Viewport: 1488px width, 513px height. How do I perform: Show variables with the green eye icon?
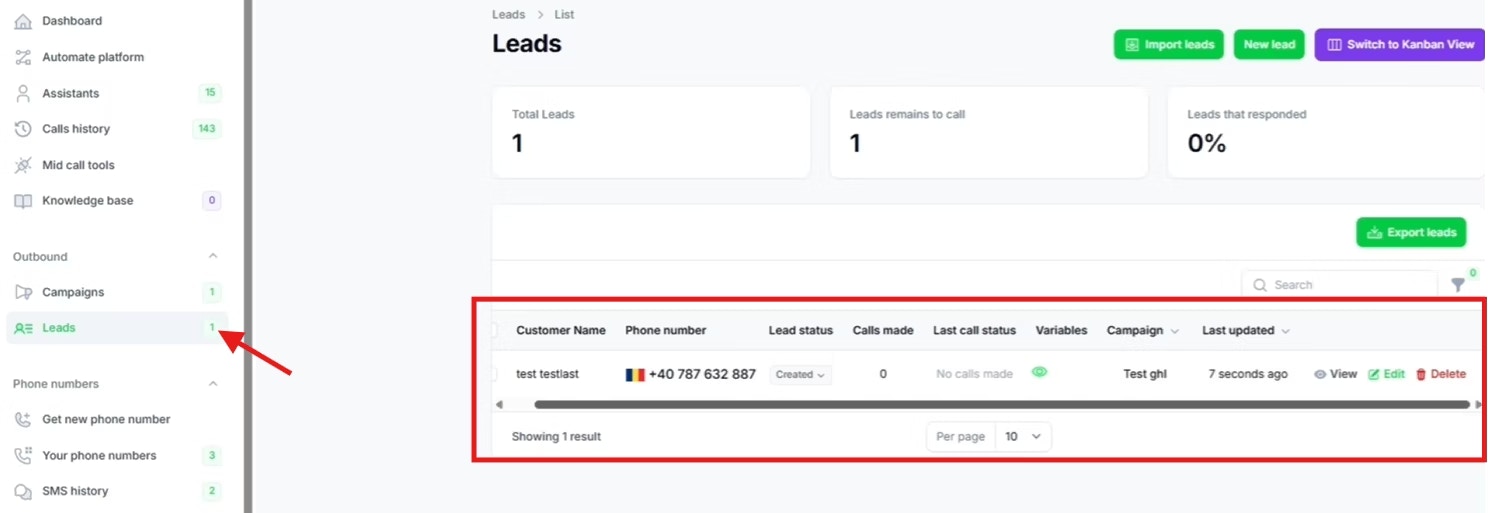click(1040, 372)
